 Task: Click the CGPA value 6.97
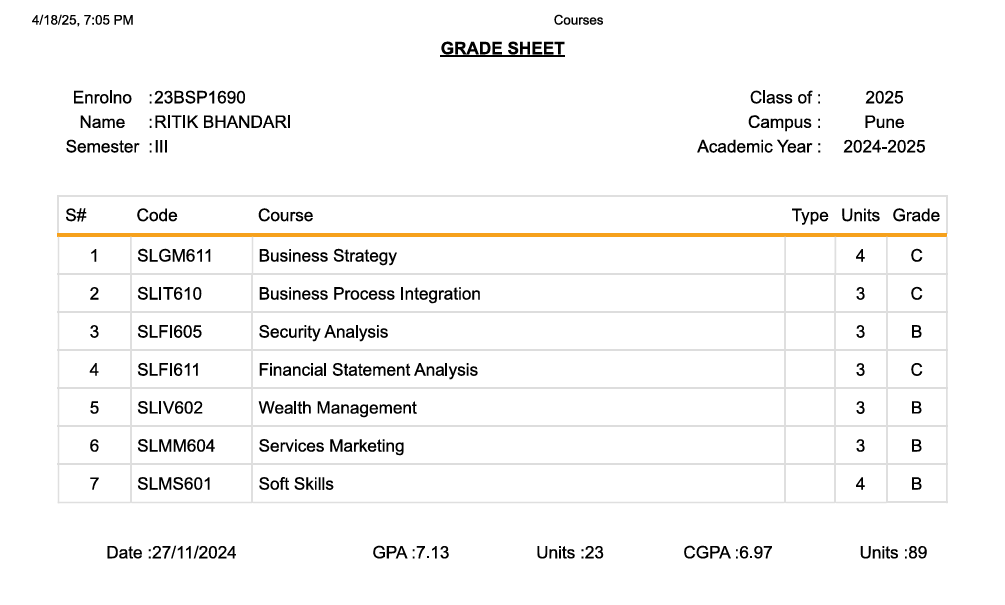pos(755,552)
